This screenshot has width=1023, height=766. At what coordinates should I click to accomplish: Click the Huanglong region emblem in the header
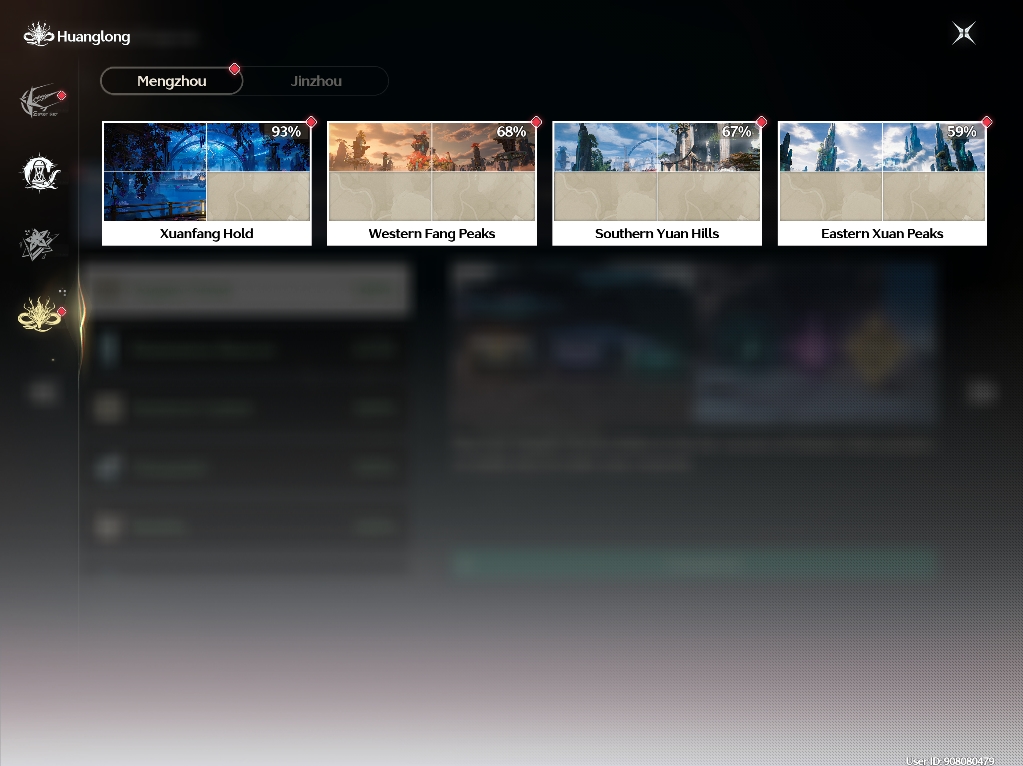[38, 35]
